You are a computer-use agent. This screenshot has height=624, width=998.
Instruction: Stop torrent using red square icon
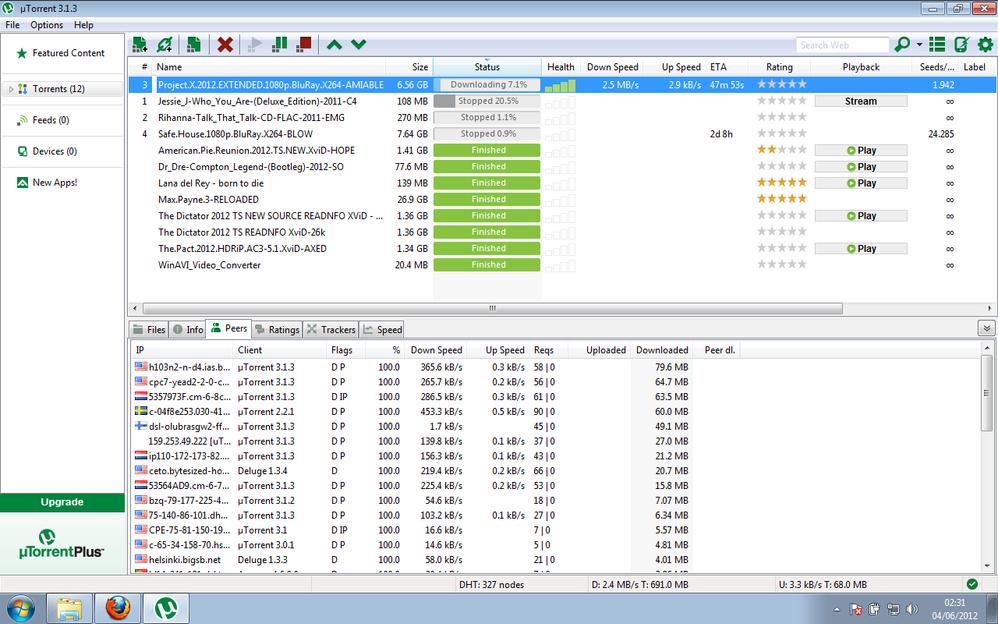tap(304, 45)
